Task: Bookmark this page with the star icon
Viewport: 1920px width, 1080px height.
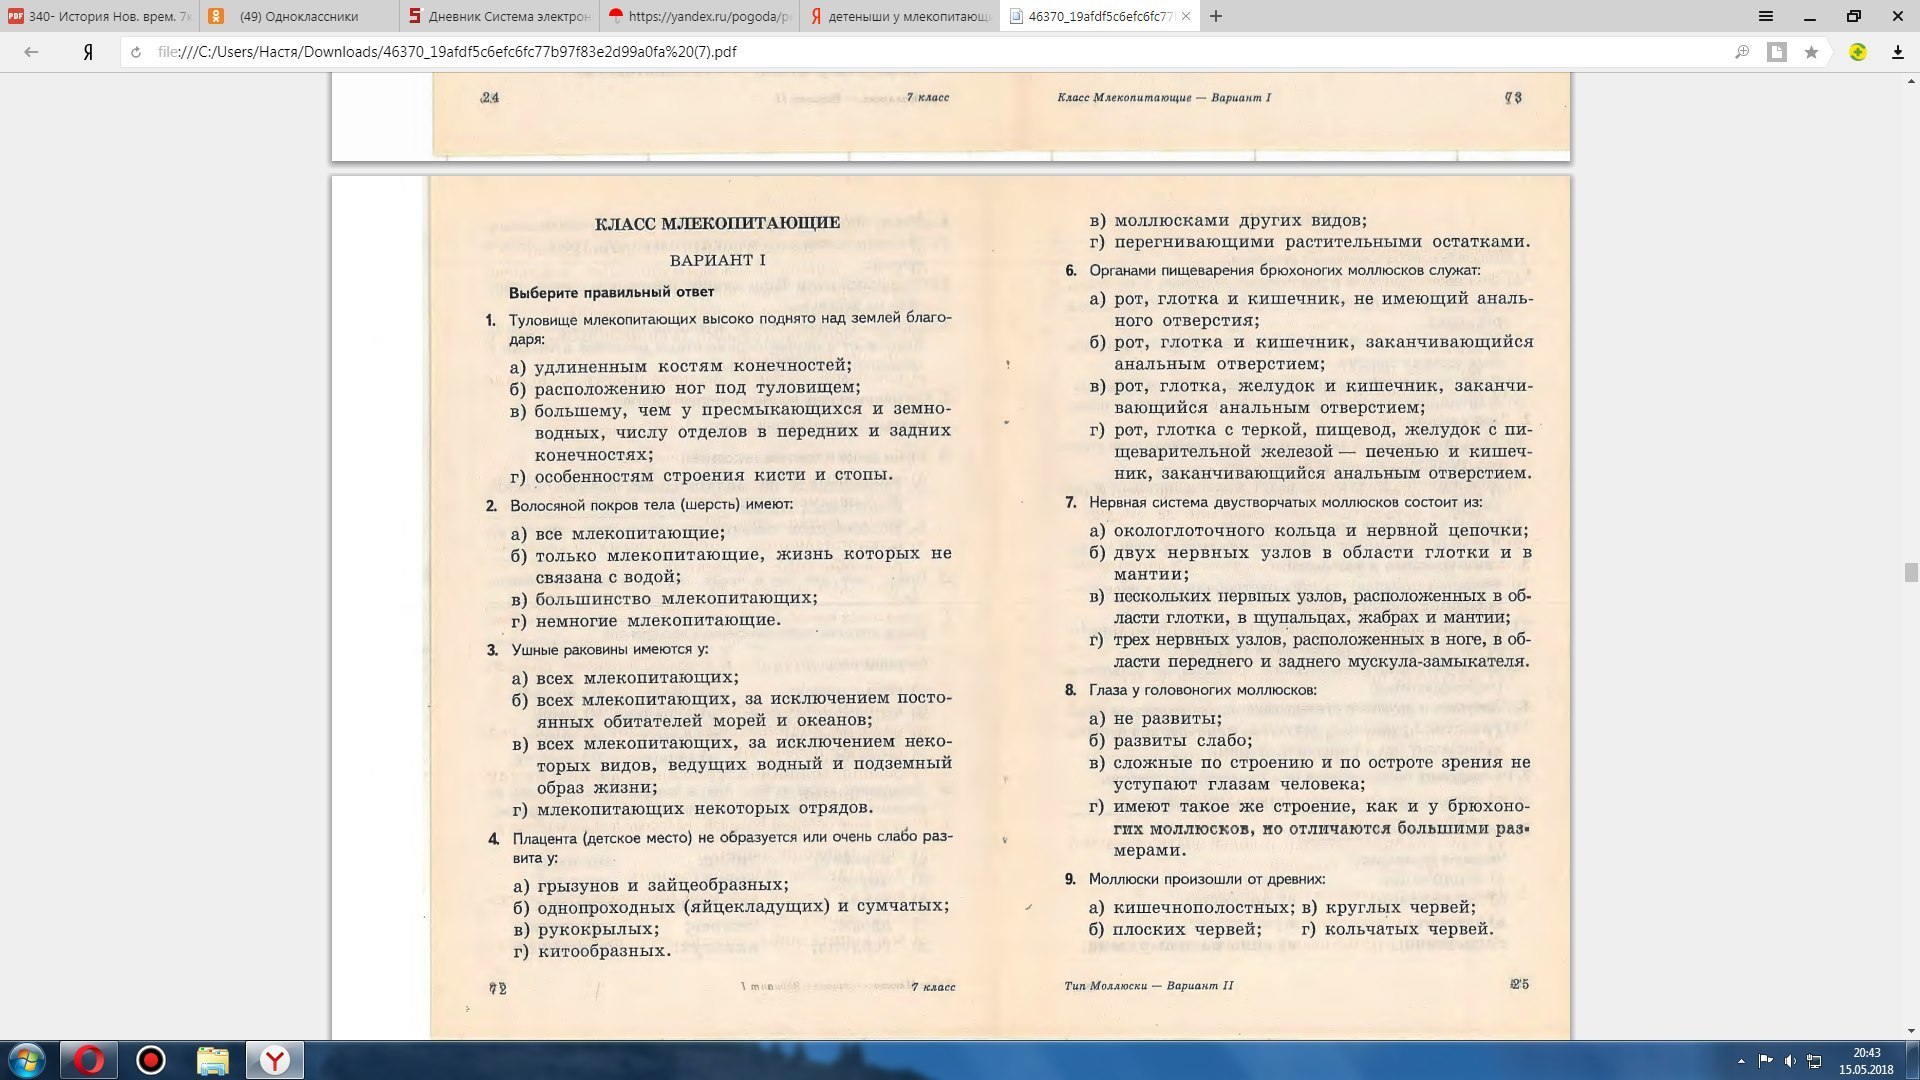Action: 1811,52
